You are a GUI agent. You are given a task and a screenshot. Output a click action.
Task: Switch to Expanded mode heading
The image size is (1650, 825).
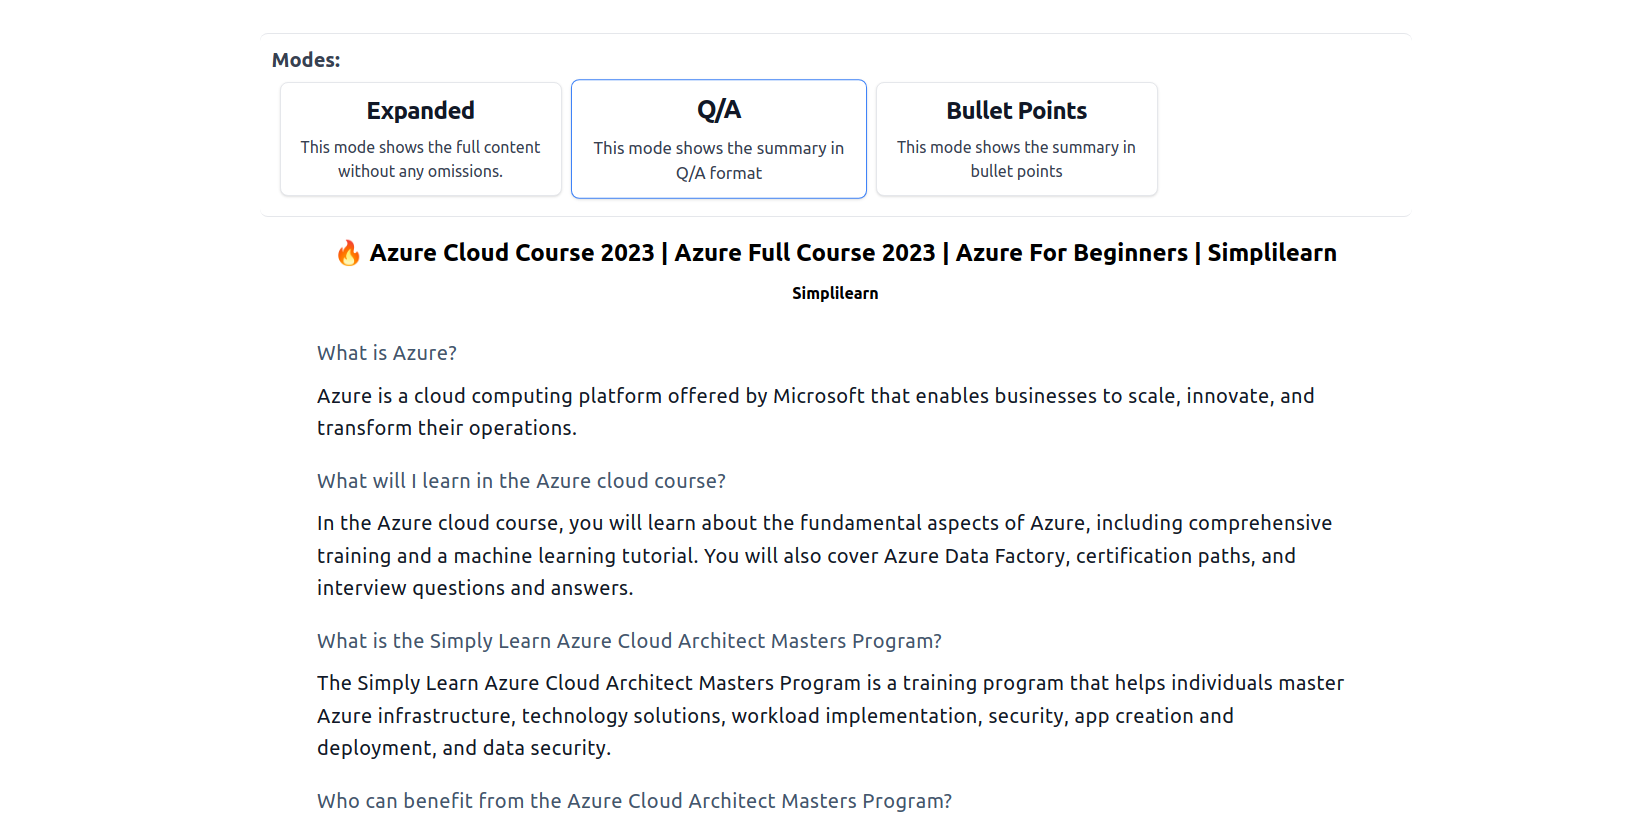tap(420, 111)
